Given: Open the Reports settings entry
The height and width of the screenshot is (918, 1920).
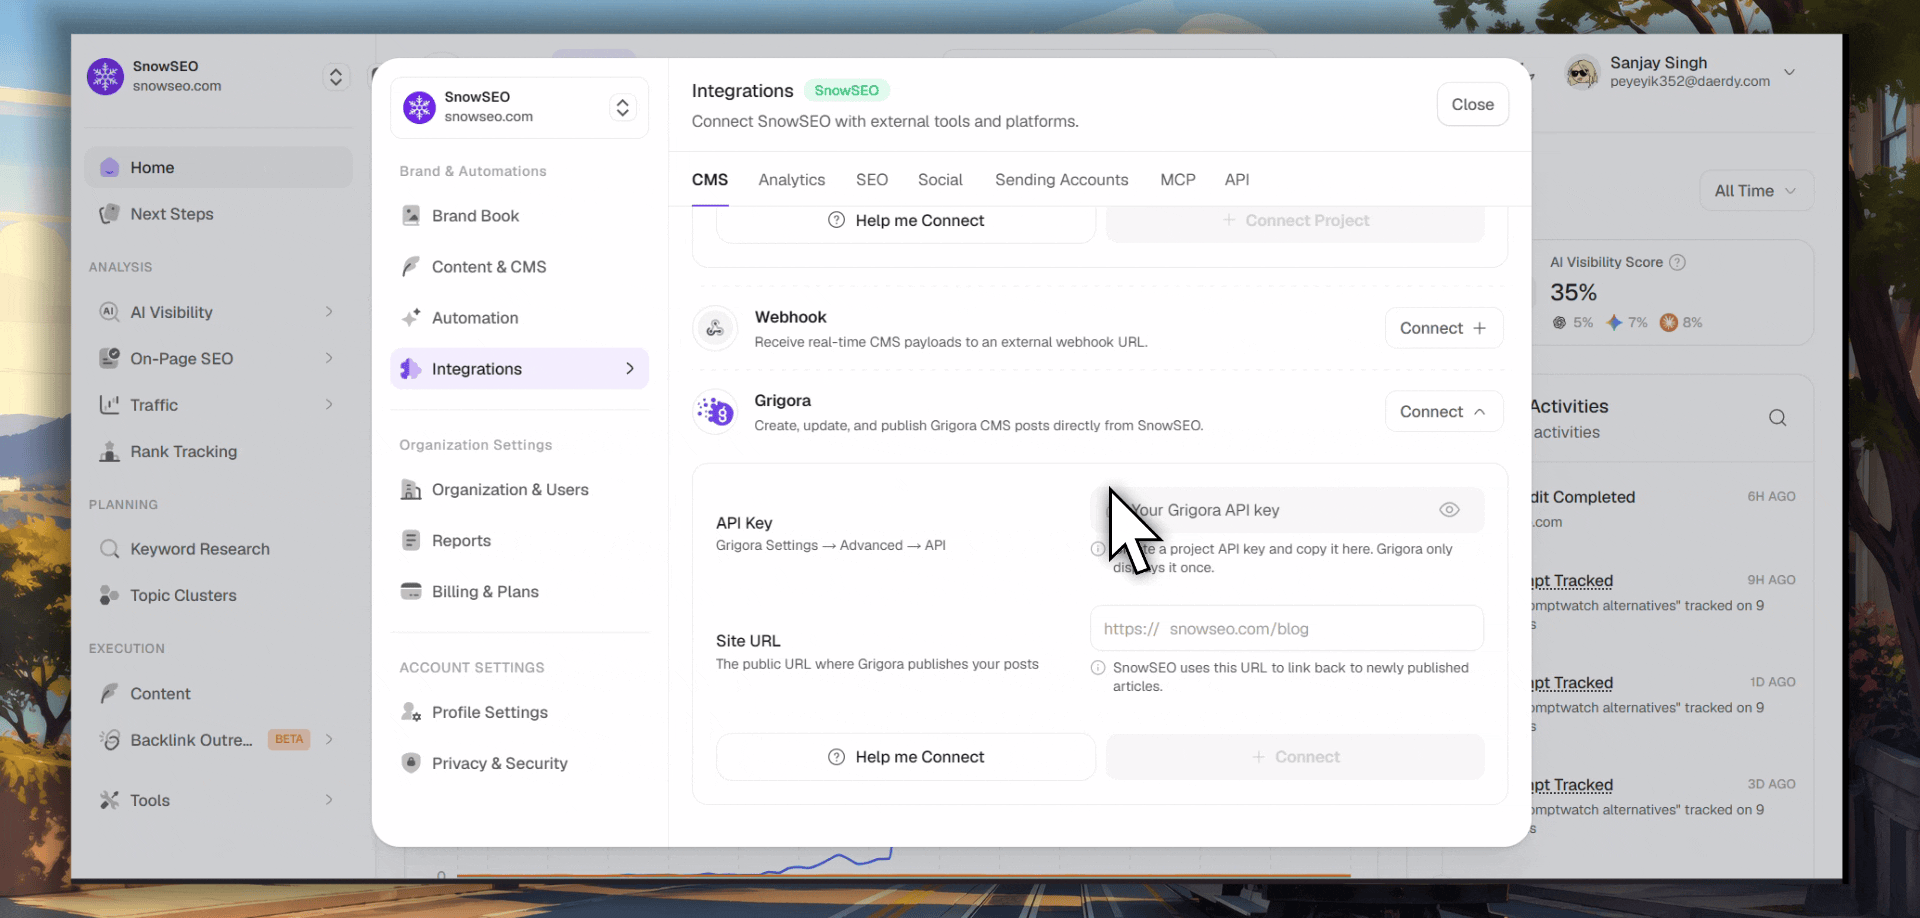Looking at the screenshot, I should (519, 541).
